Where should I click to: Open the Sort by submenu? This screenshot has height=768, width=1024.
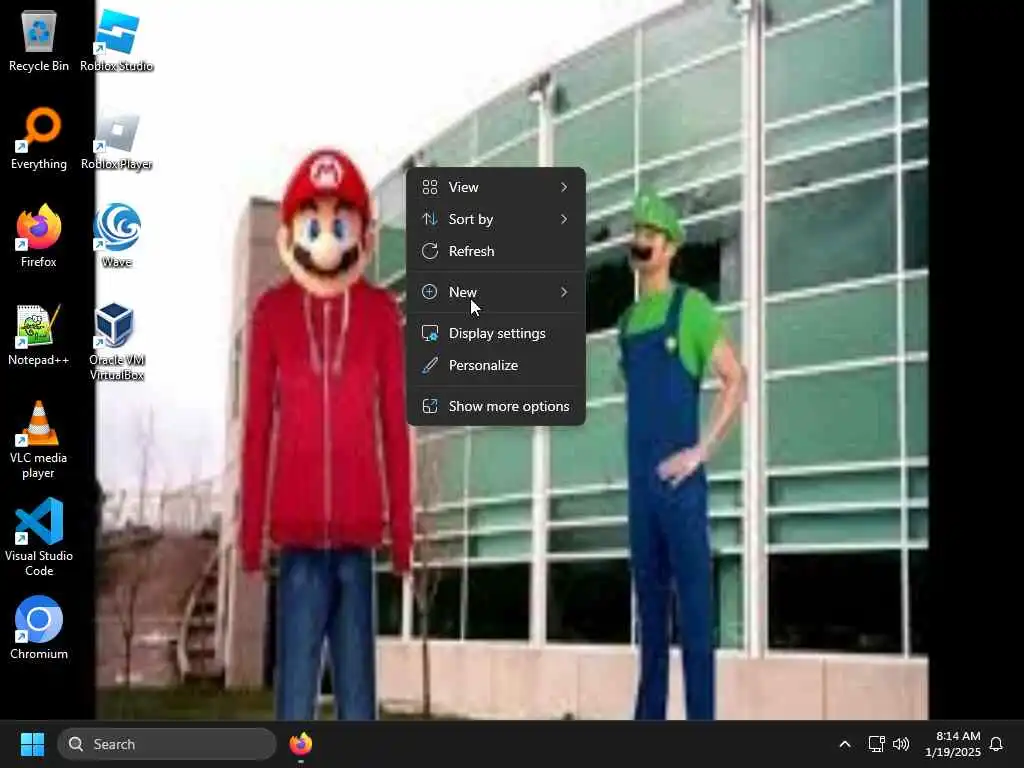coord(496,219)
